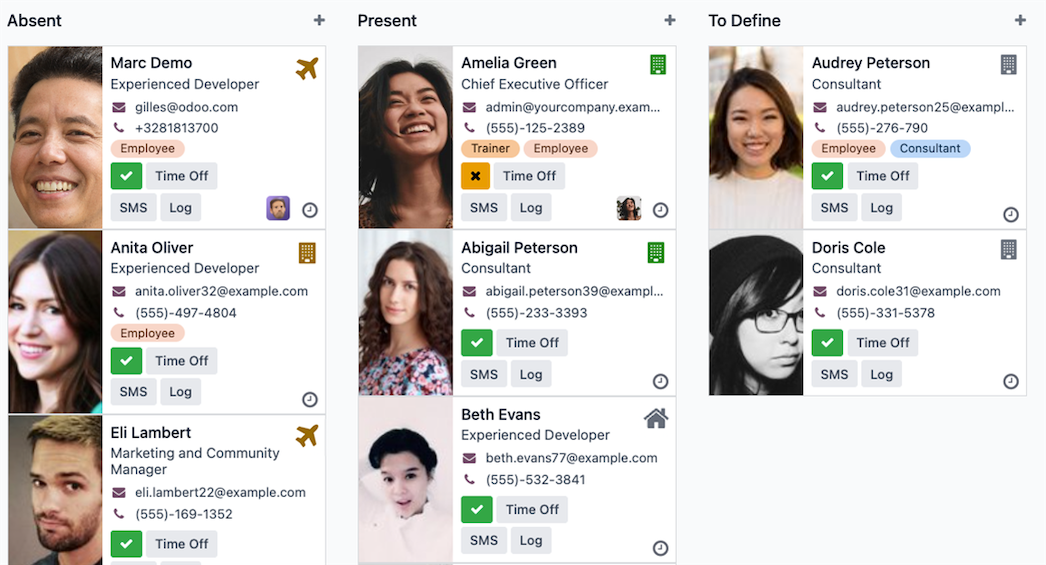Click the clock activity icon on Doris Cole's card
Image resolution: width=1046 pixels, height=565 pixels.
[x=1011, y=382]
